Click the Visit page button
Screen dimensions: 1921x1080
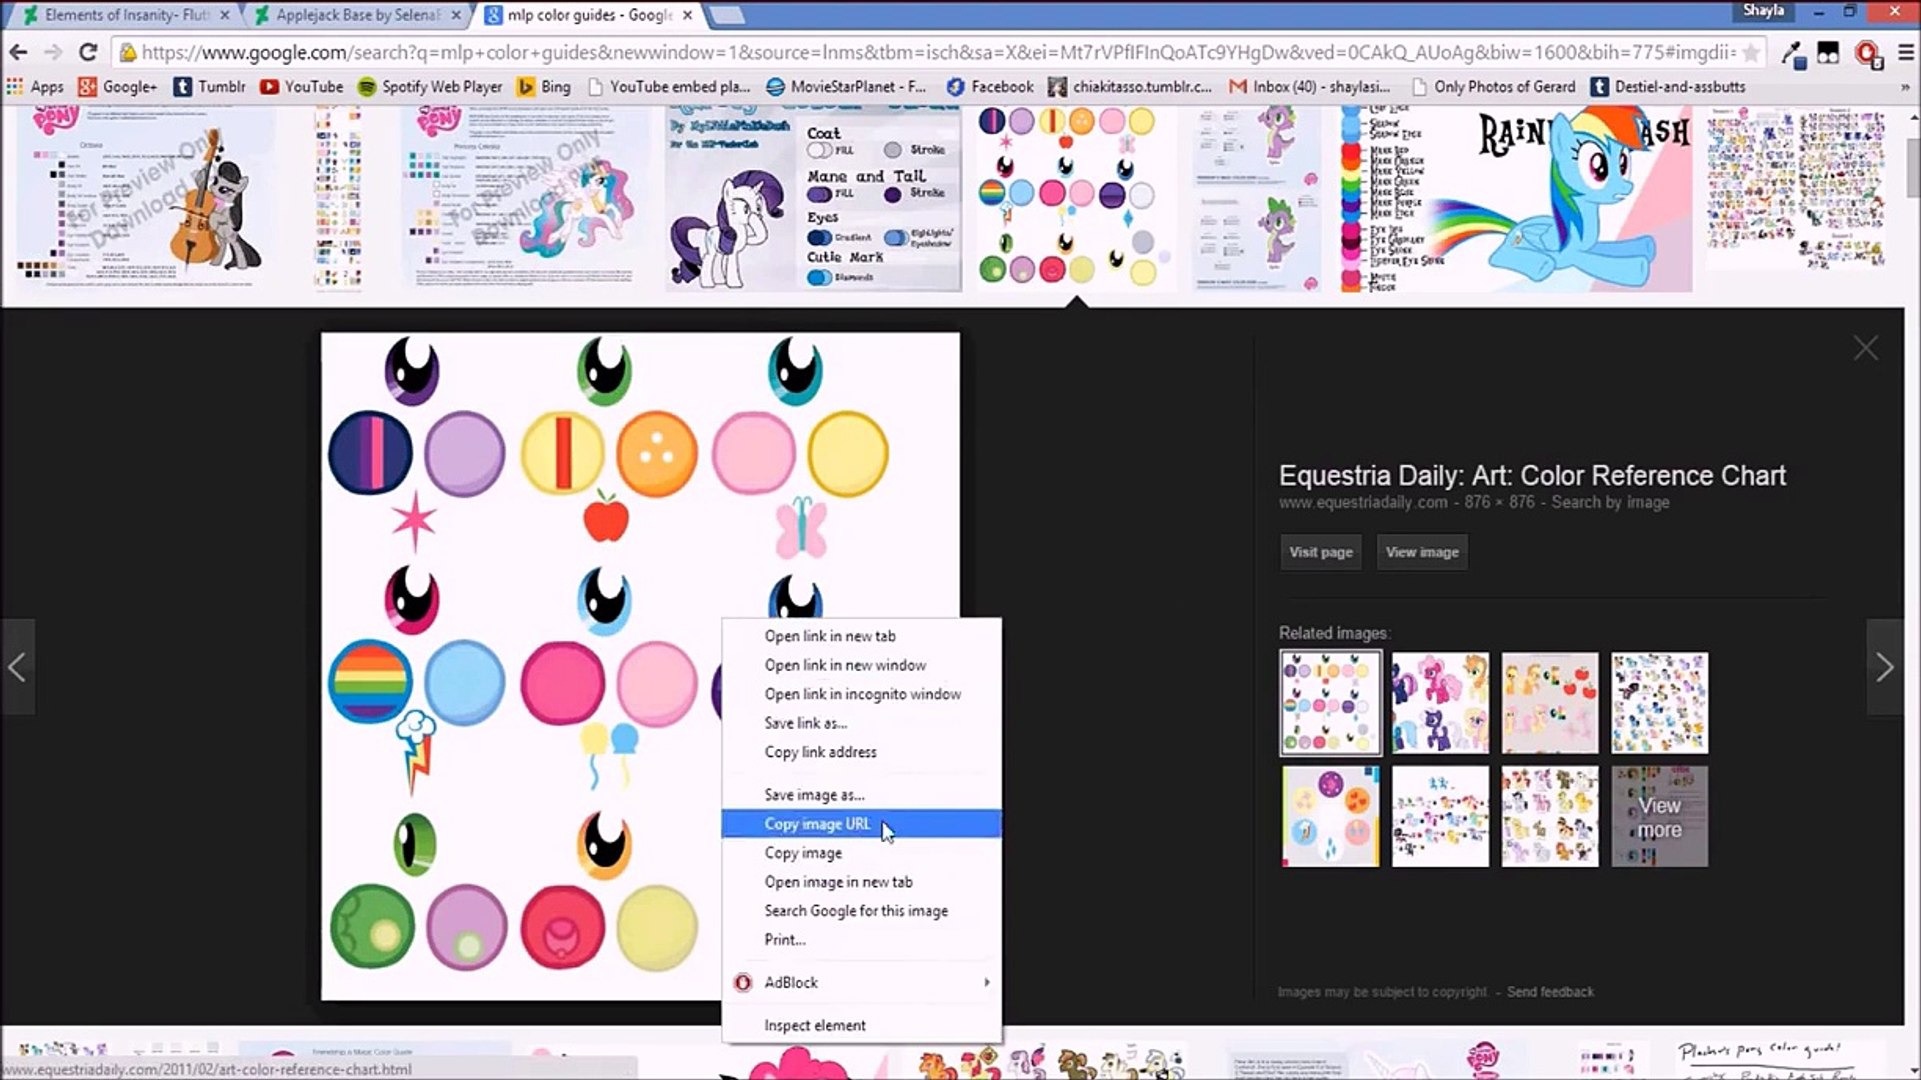tap(1320, 552)
